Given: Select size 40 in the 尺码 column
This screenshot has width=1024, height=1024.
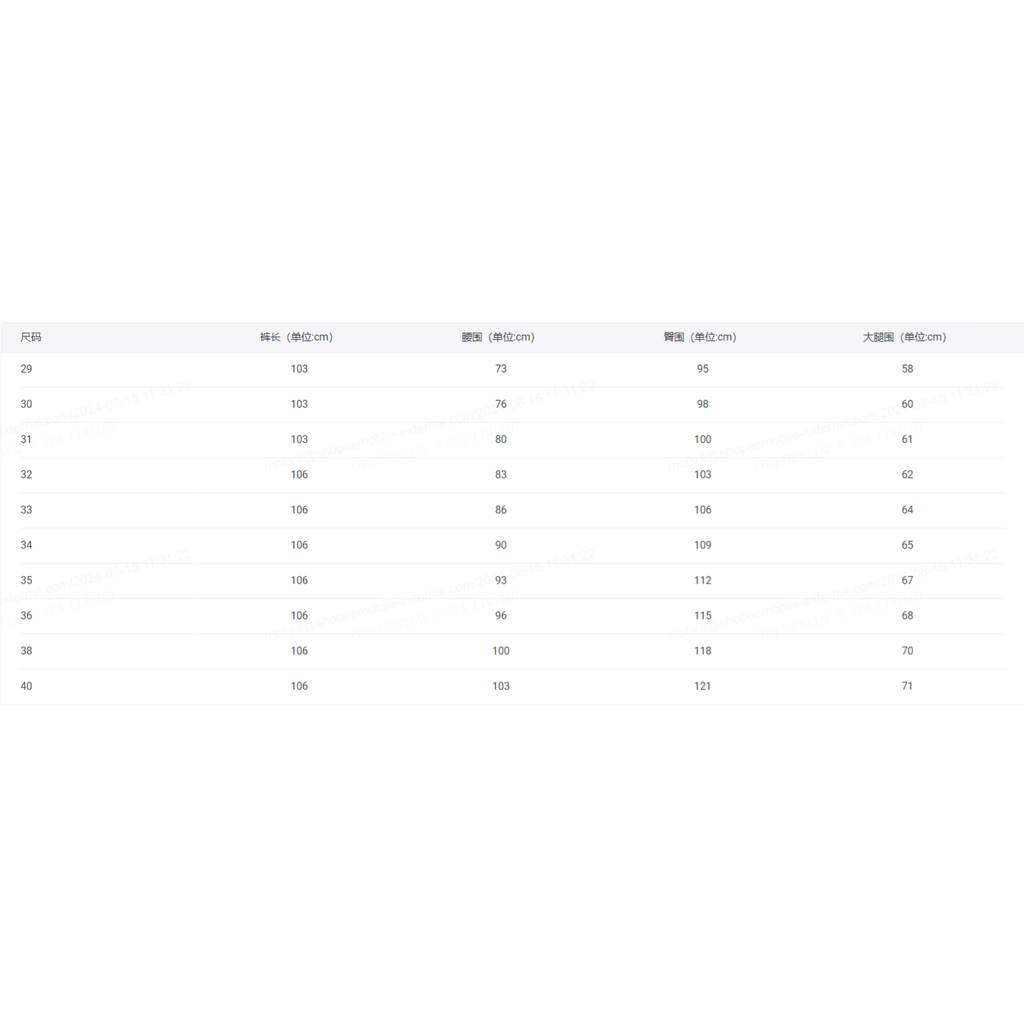Looking at the screenshot, I should tap(26, 686).
